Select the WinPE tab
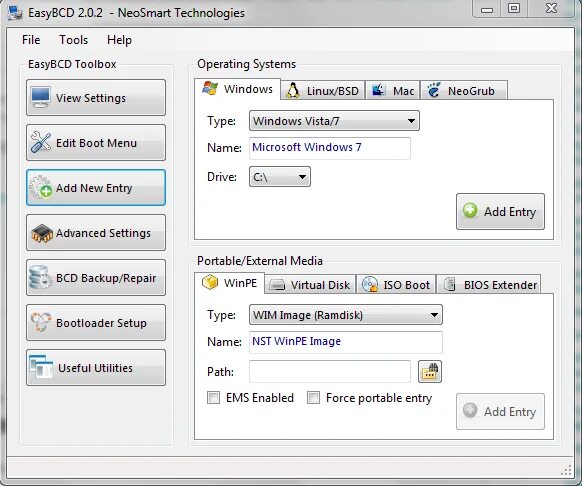 click(x=229, y=283)
